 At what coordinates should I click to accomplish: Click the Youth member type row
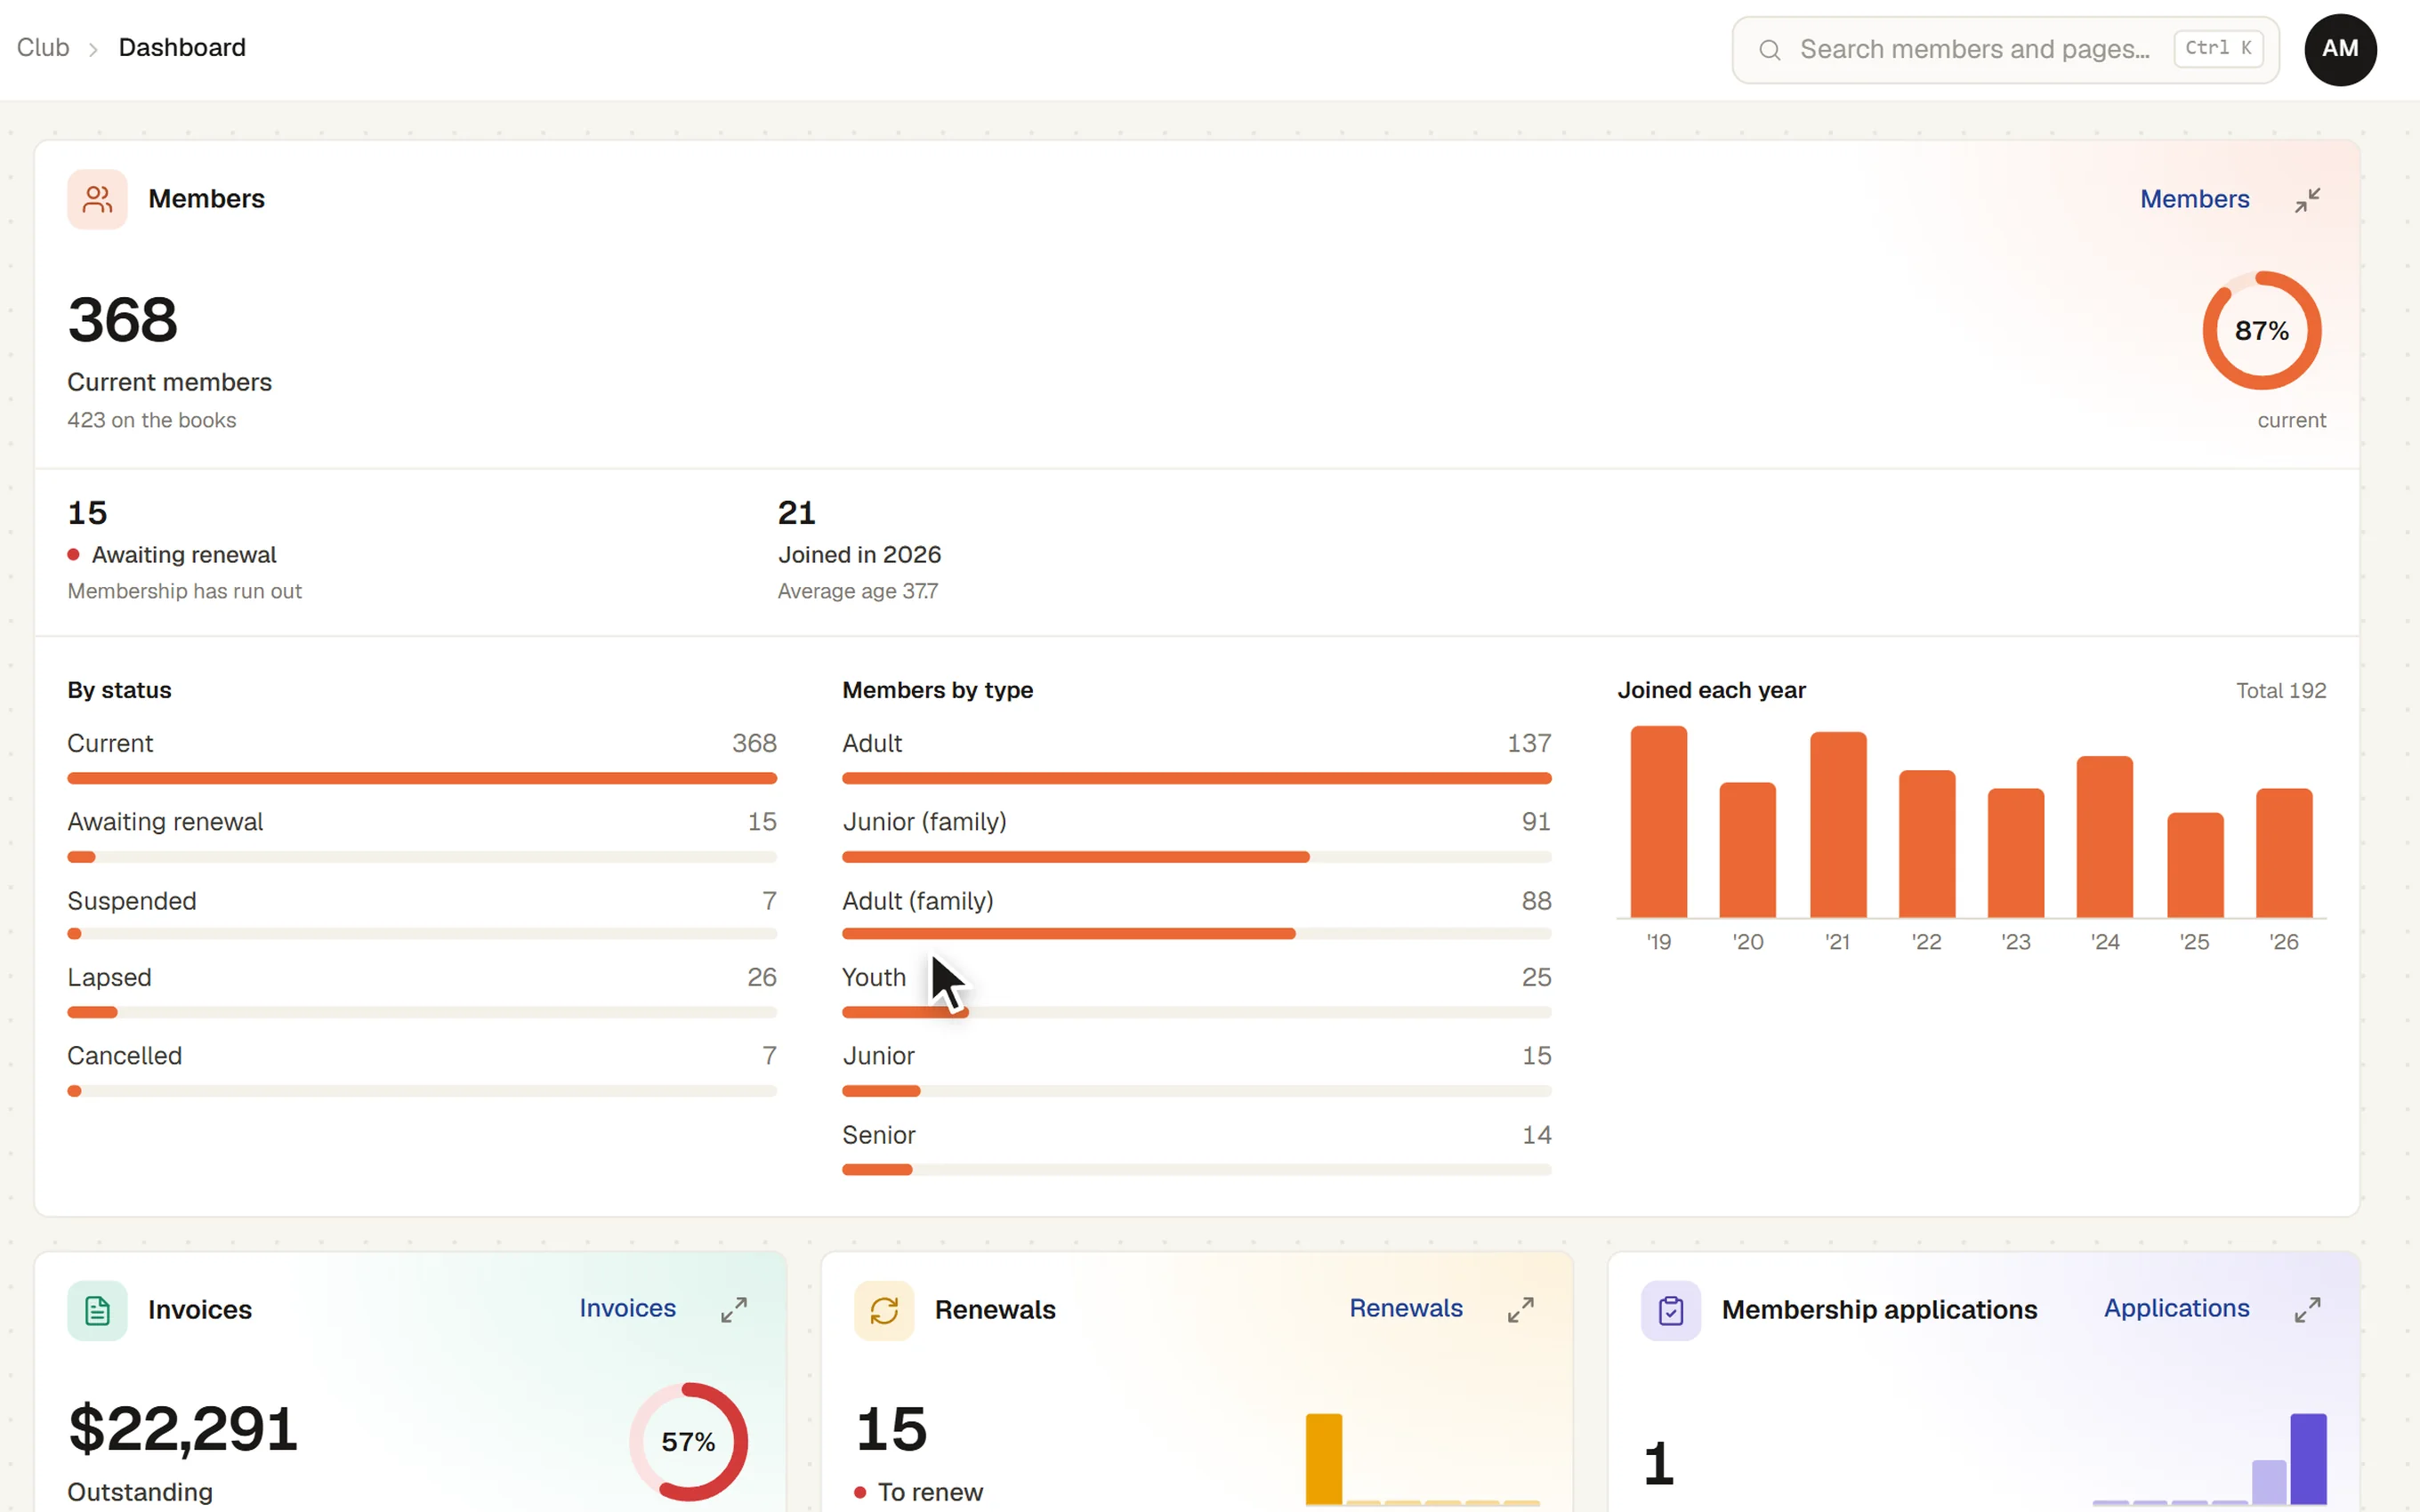tap(1196, 991)
